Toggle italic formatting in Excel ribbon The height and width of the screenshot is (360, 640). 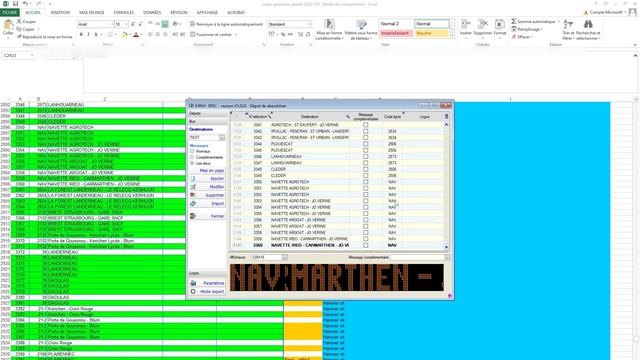tap(88, 35)
